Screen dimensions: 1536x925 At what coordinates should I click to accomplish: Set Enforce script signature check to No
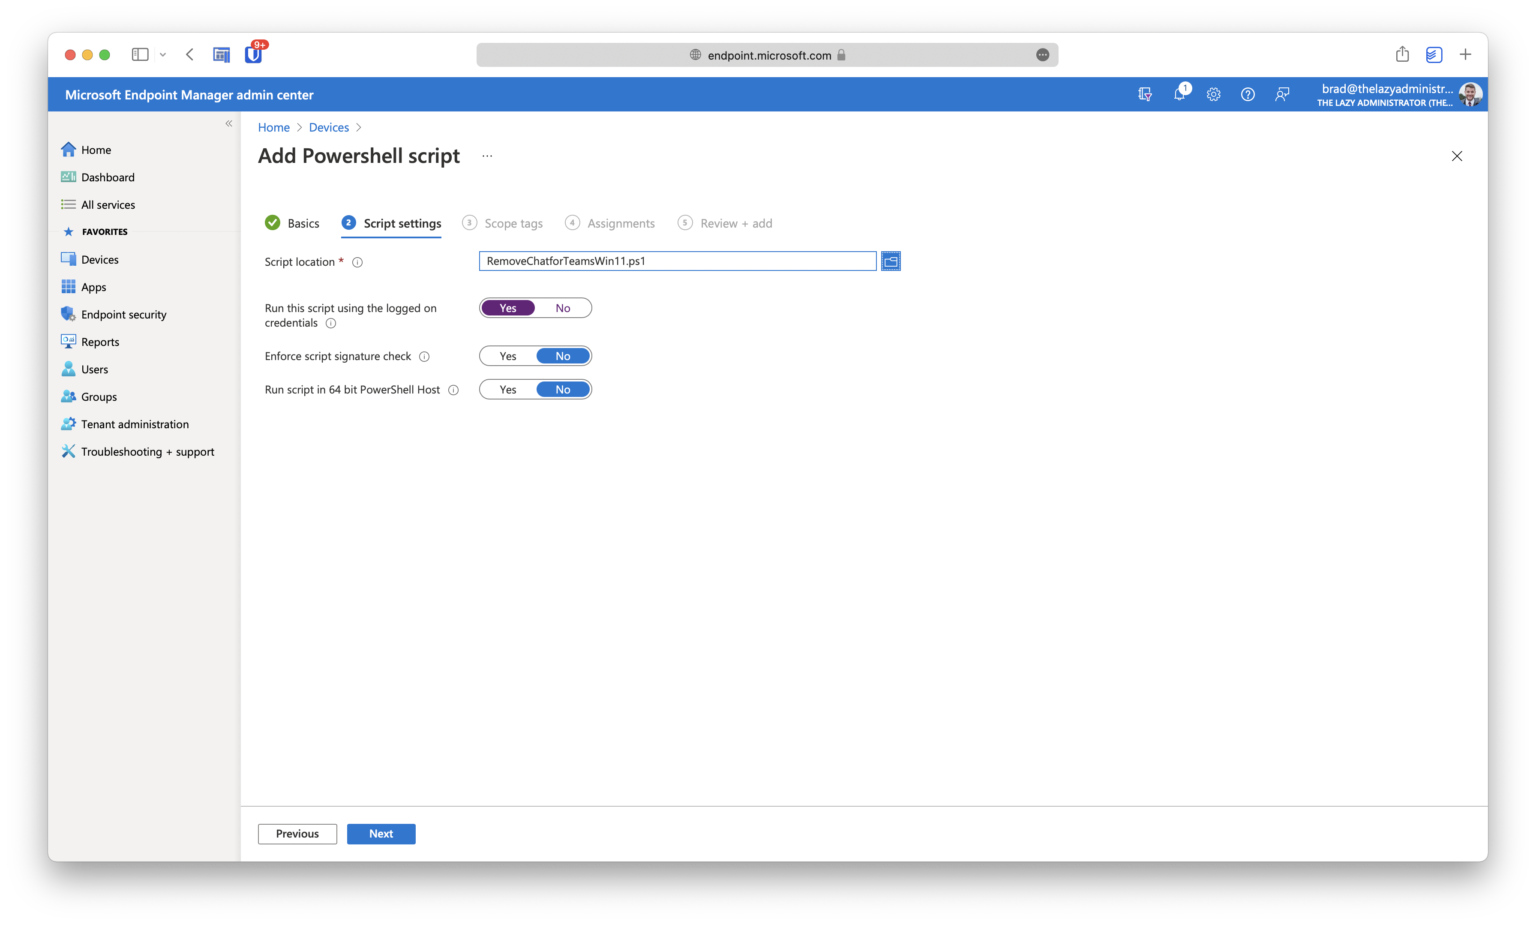[563, 356]
